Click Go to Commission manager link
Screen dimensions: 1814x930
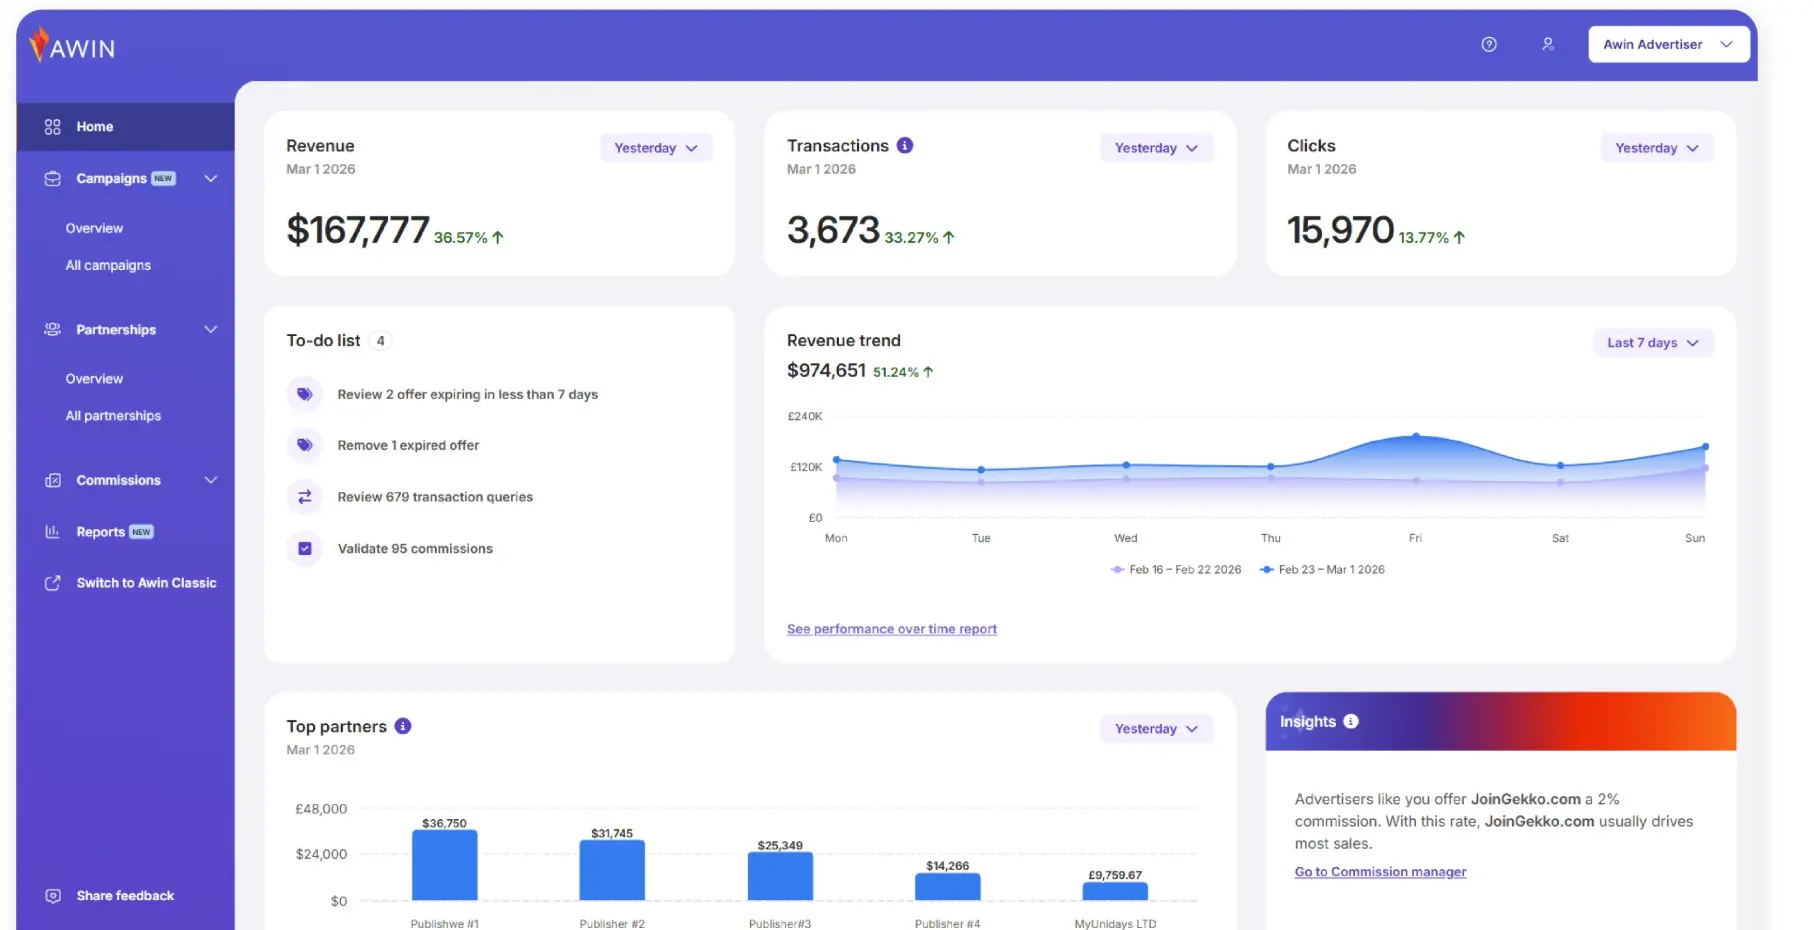pos(1381,872)
